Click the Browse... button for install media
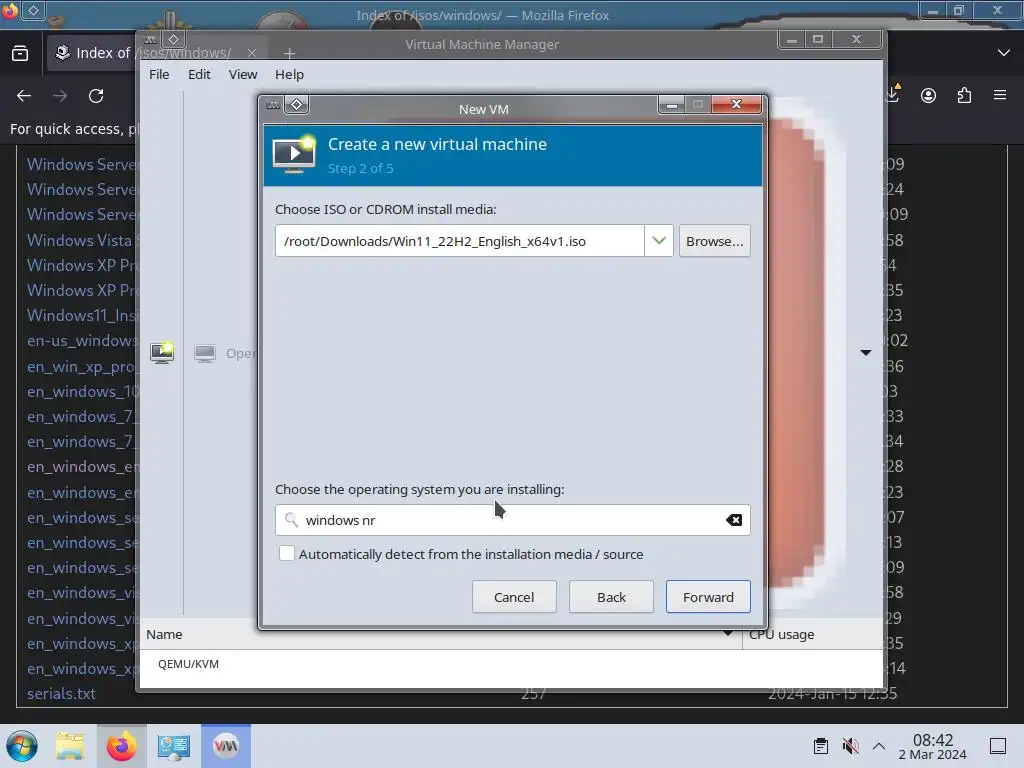Image resolution: width=1024 pixels, height=768 pixels. [x=714, y=241]
